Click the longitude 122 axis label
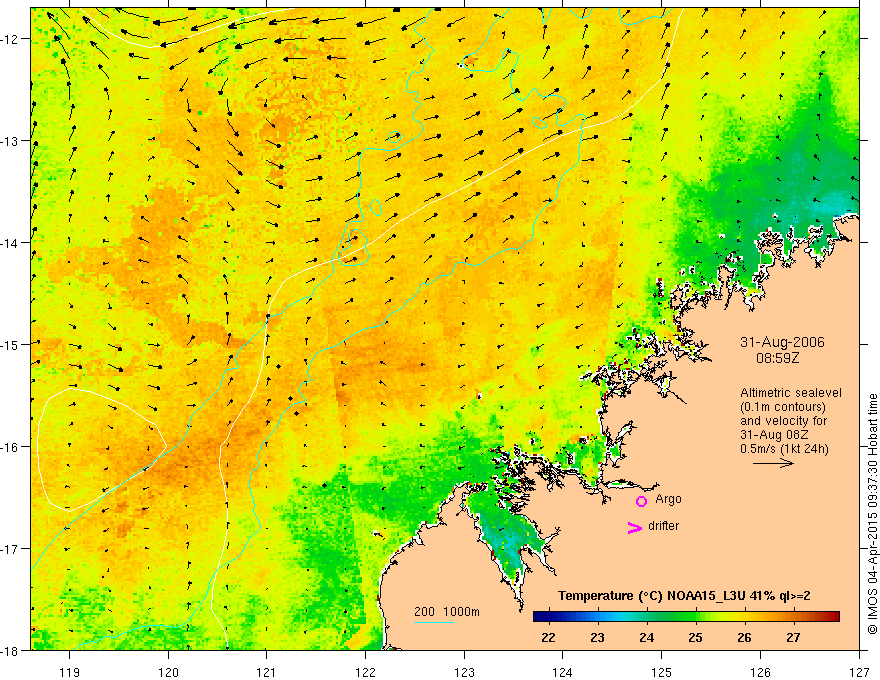The height and width of the screenshot is (680, 880). 365,672
